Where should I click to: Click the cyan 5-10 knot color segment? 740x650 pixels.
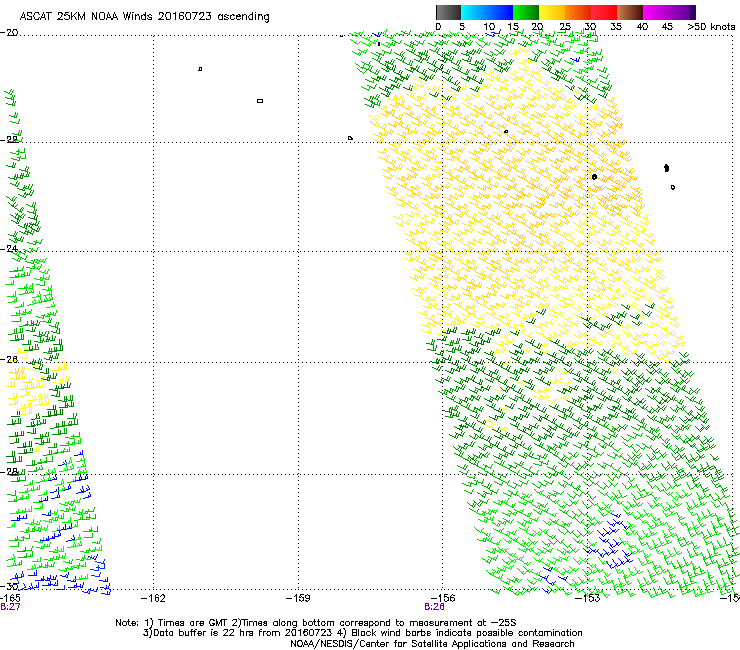pos(474,12)
